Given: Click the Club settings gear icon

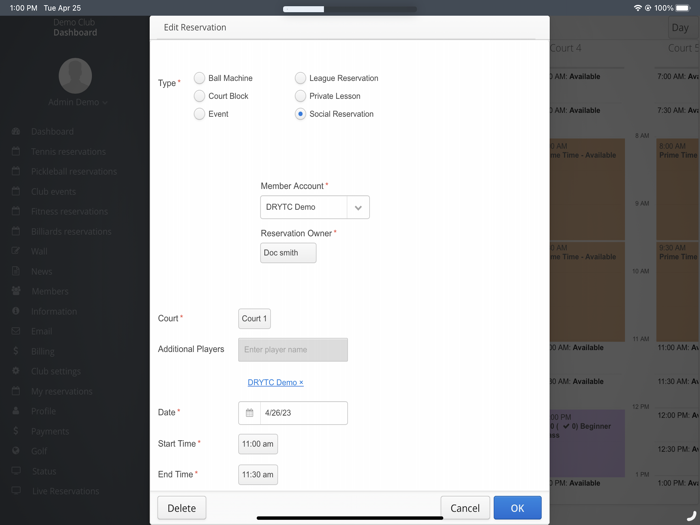Looking at the screenshot, I should 16,371.
